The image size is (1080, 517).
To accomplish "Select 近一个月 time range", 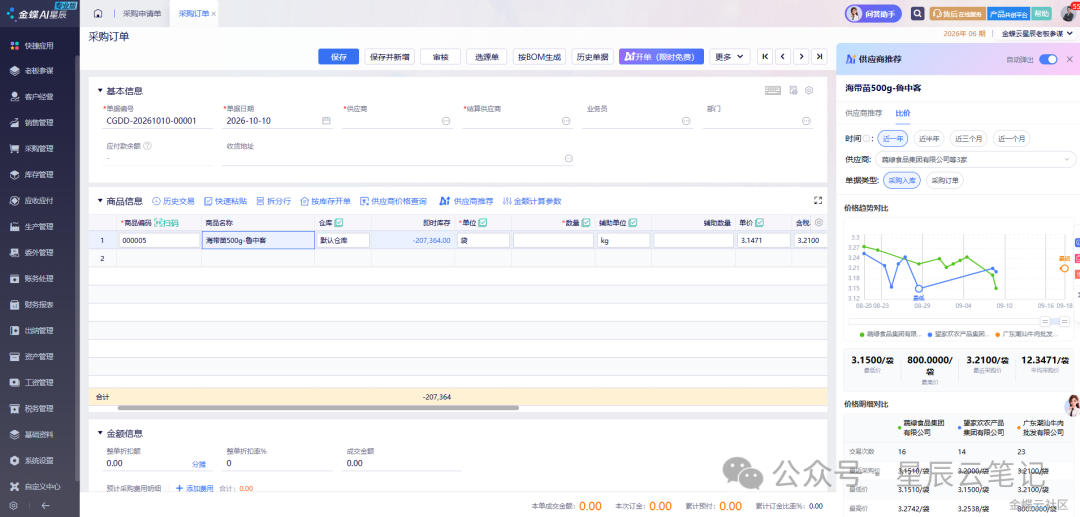I will tap(1011, 138).
